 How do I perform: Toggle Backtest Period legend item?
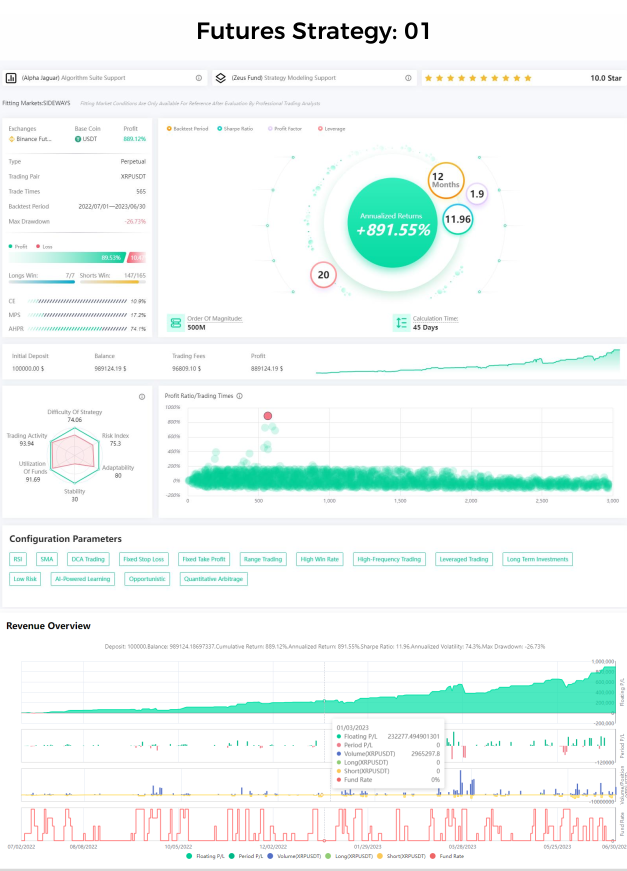coord(187,129)
